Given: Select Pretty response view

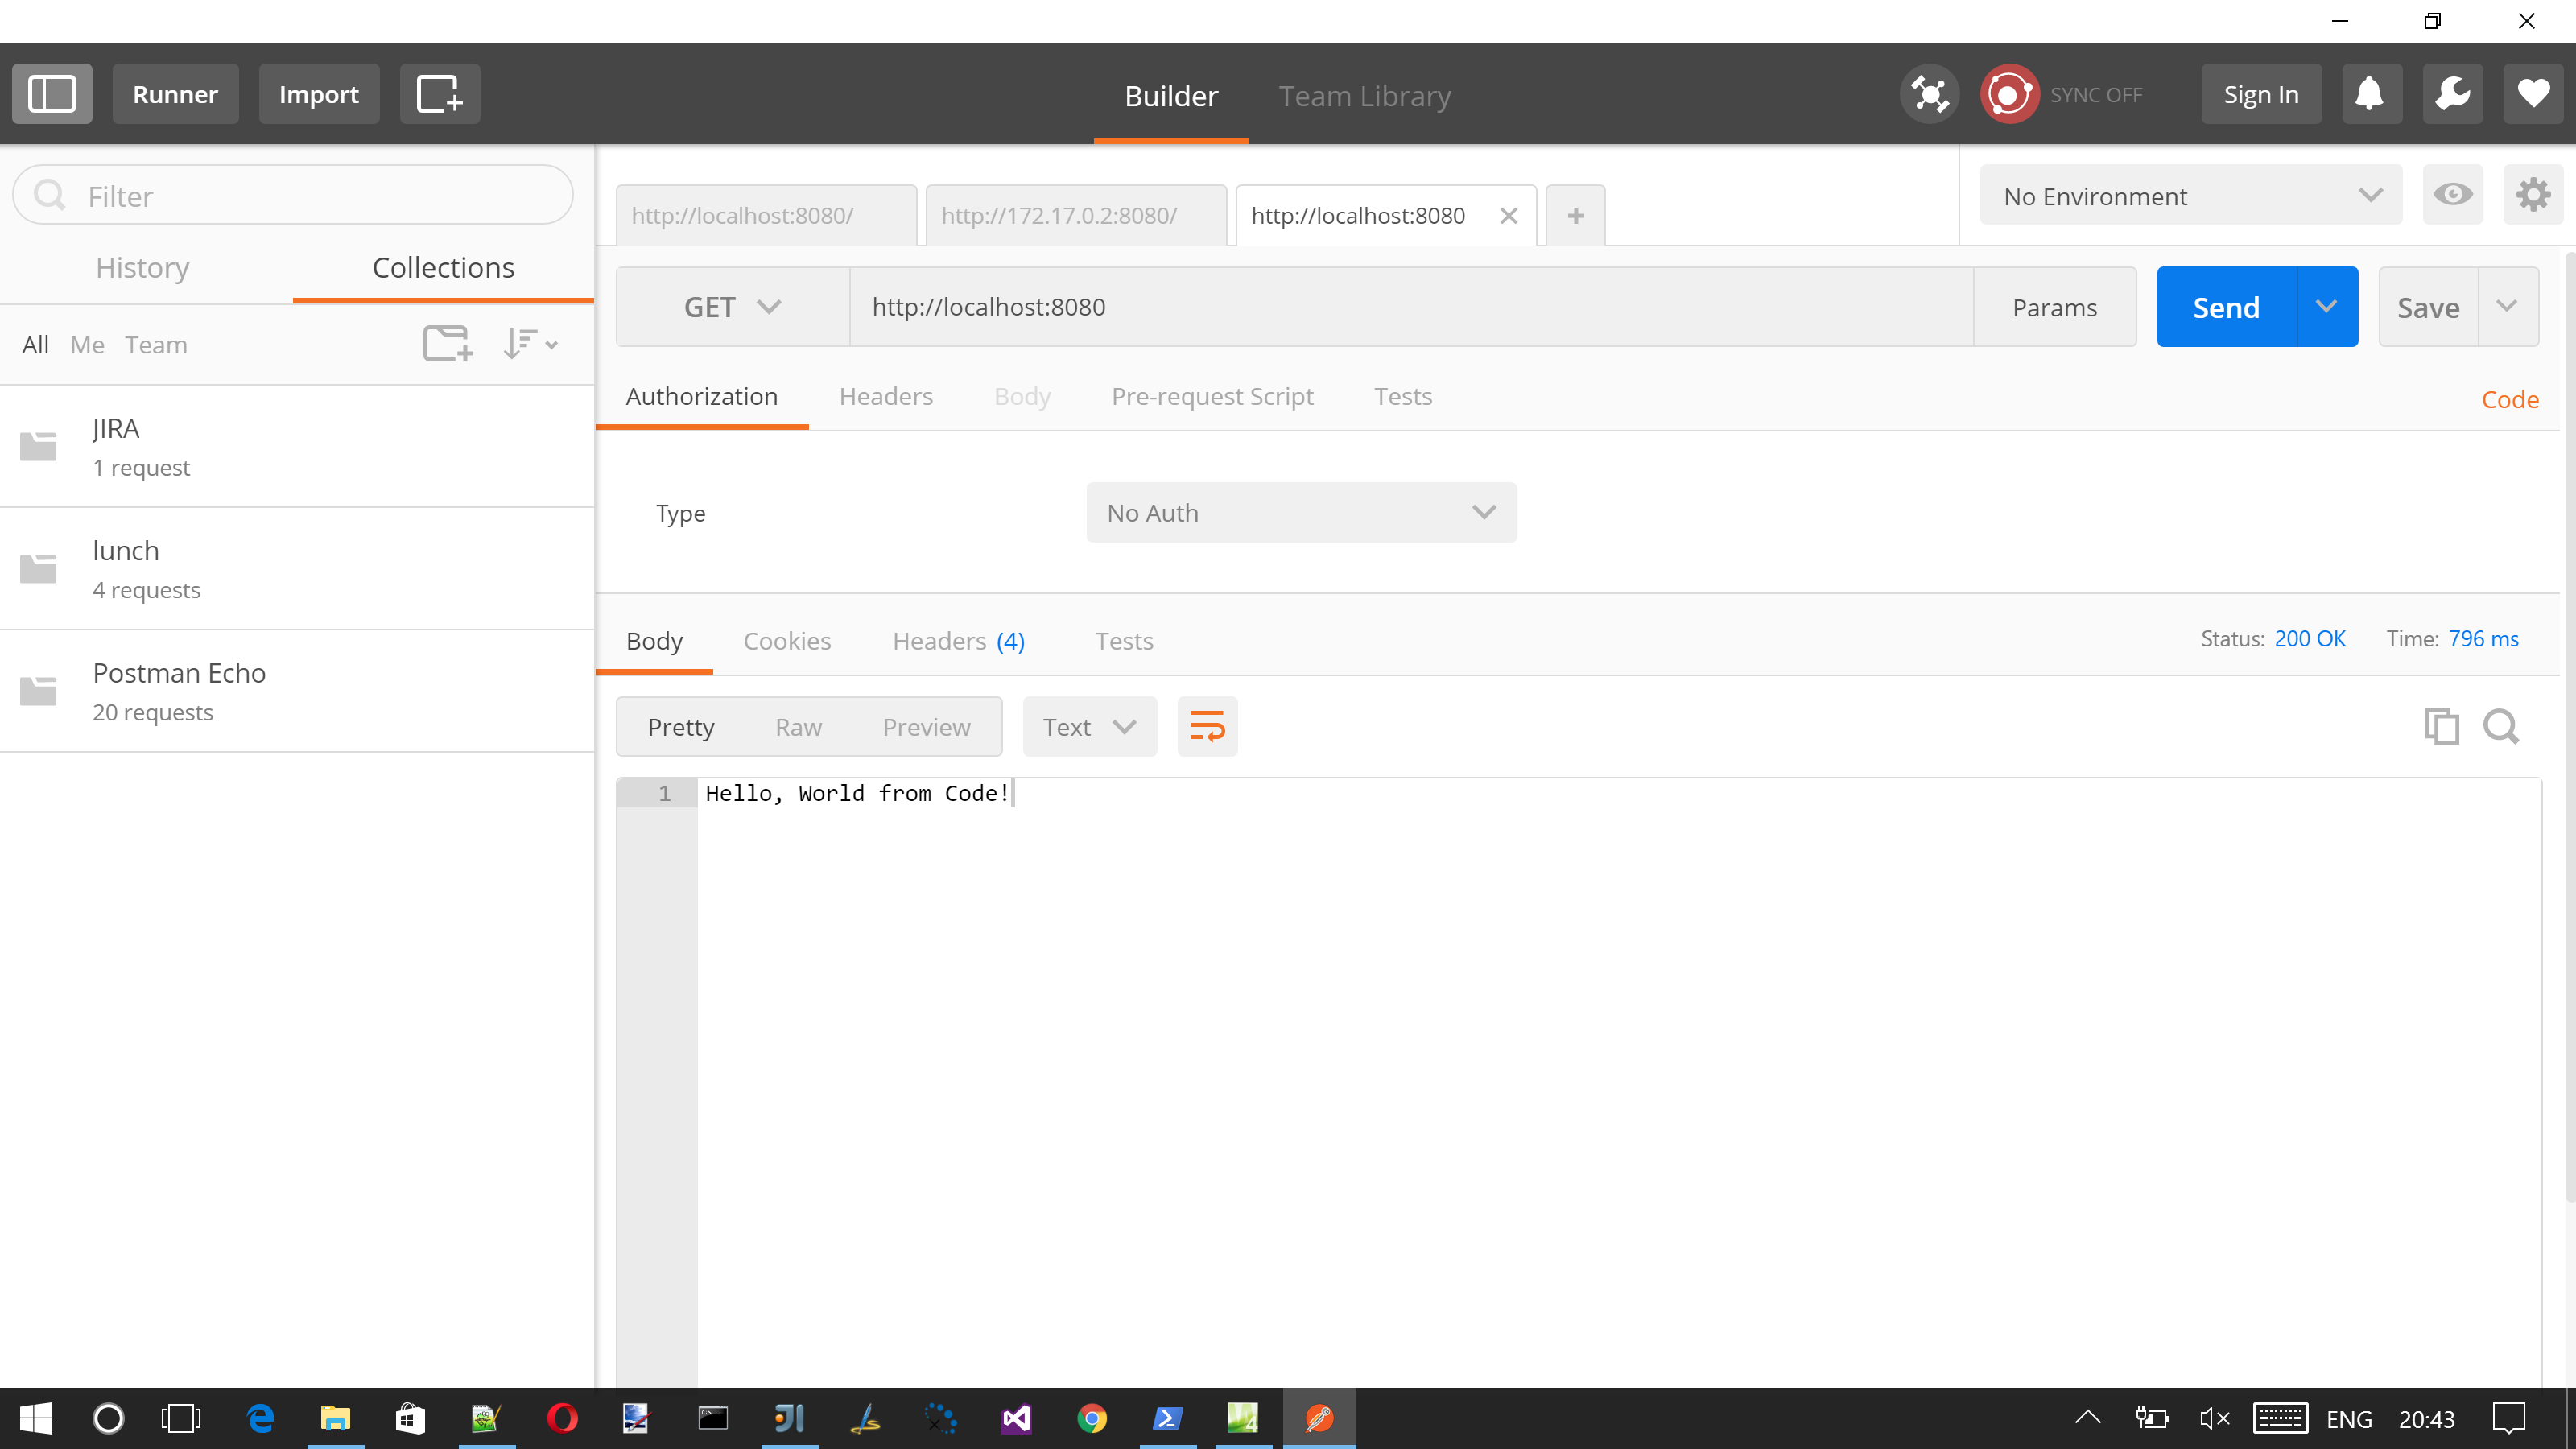Looking at the screenshot, I should click(680, 727).
